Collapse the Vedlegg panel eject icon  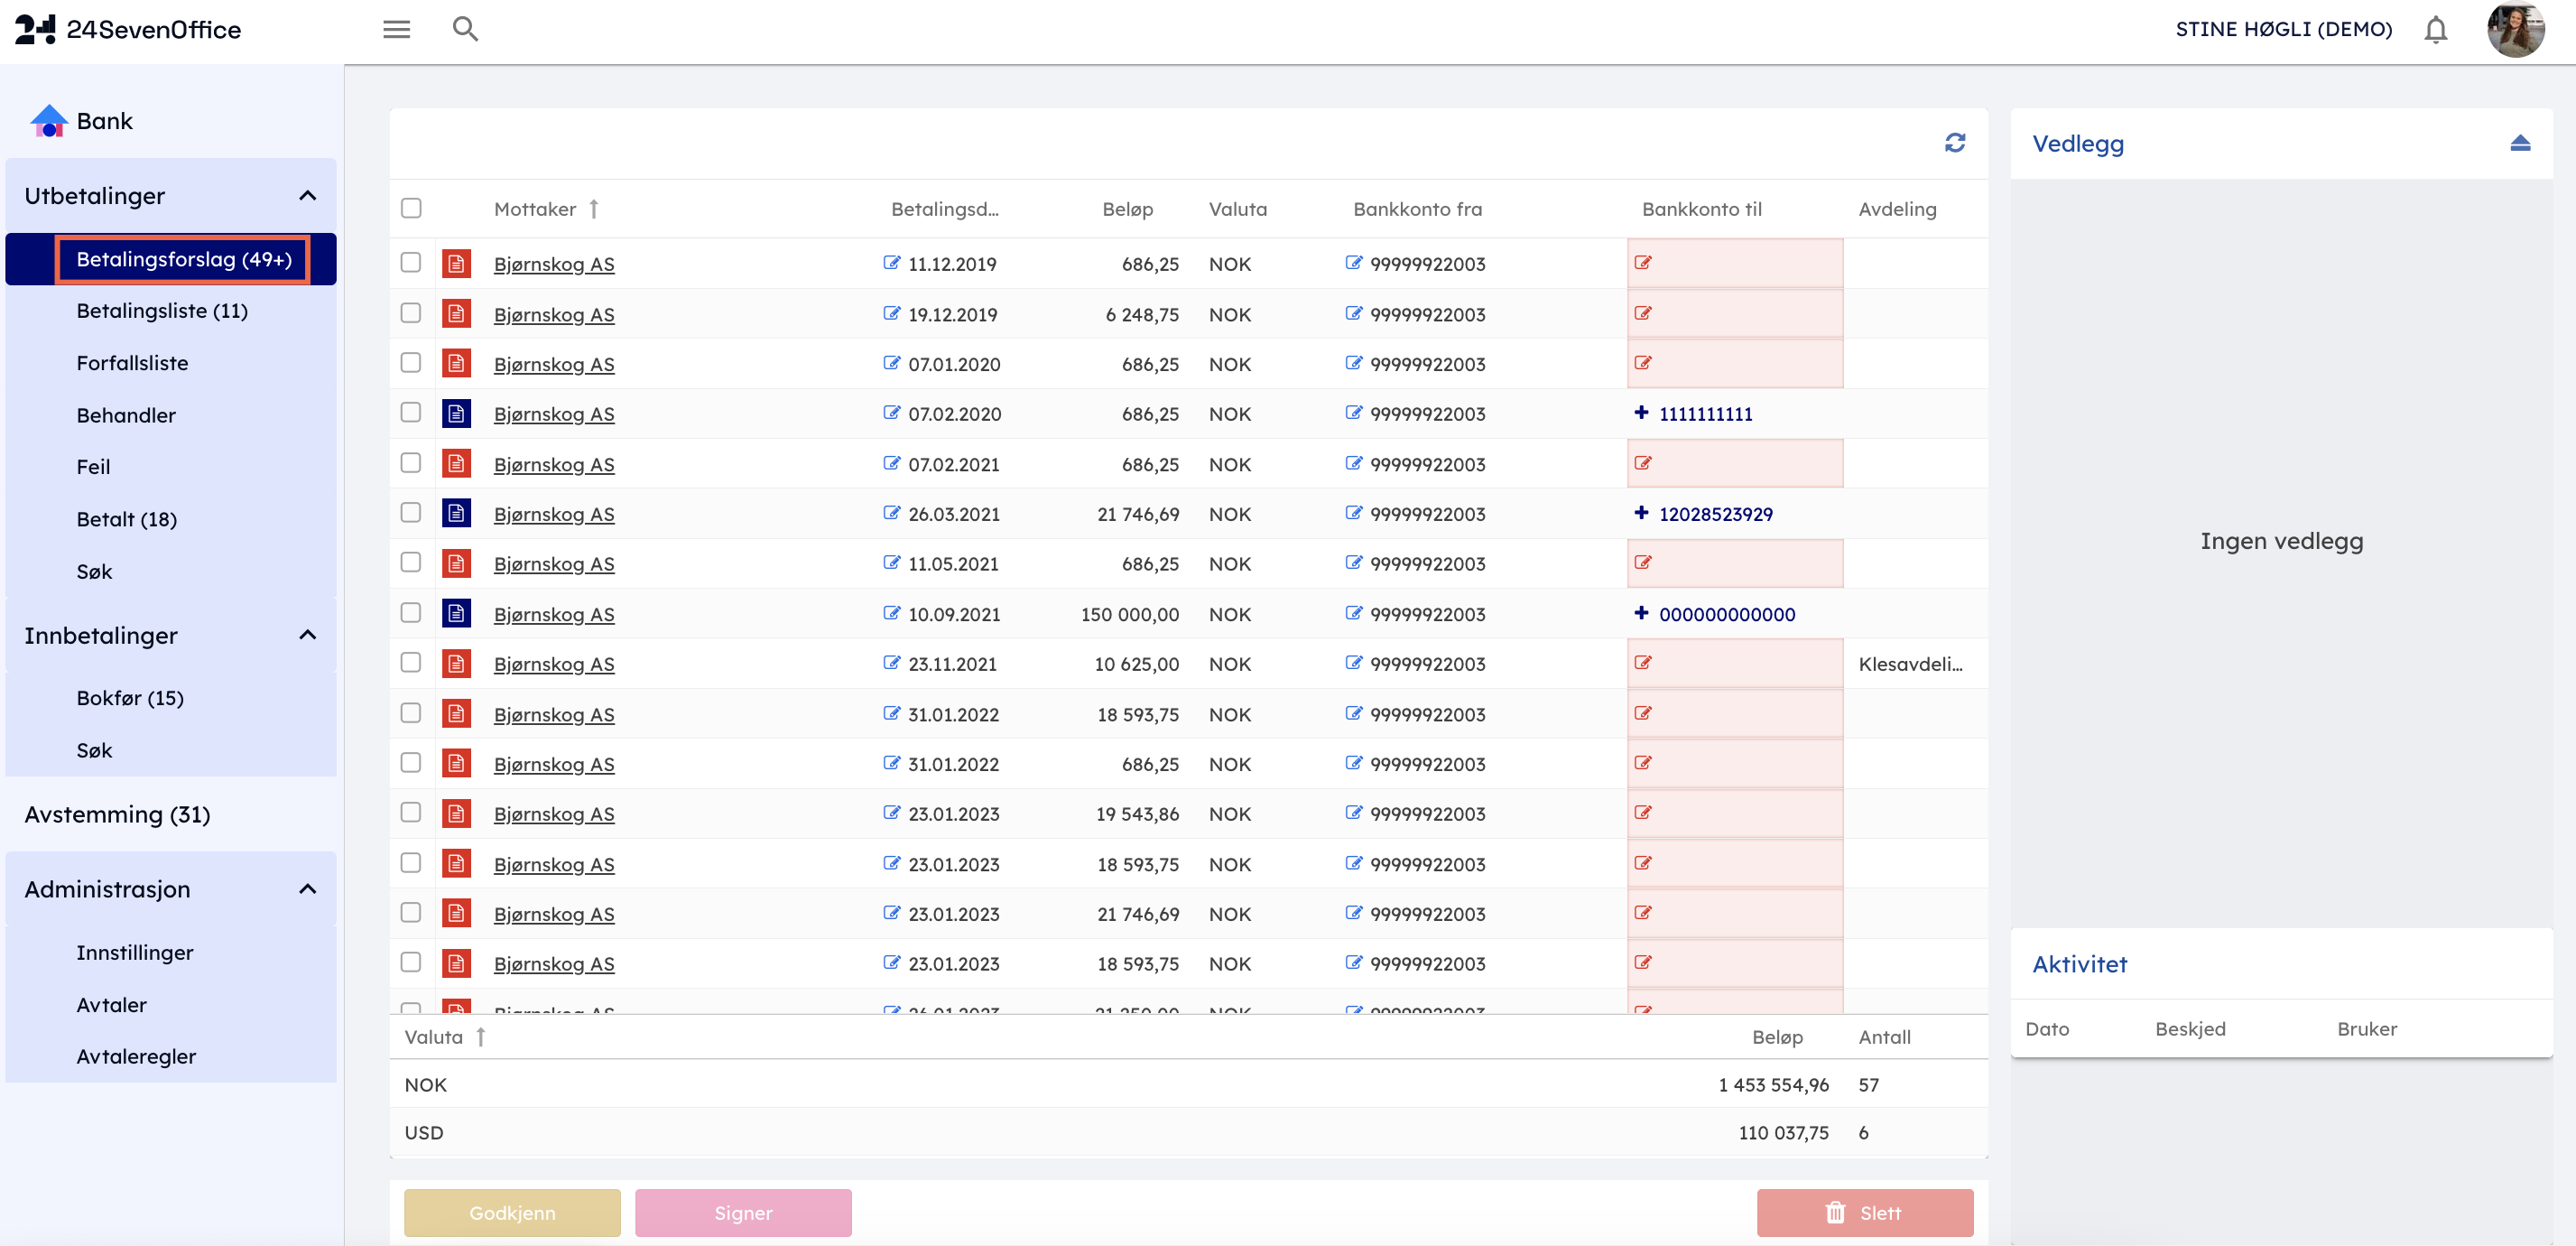pos(2519,144)
